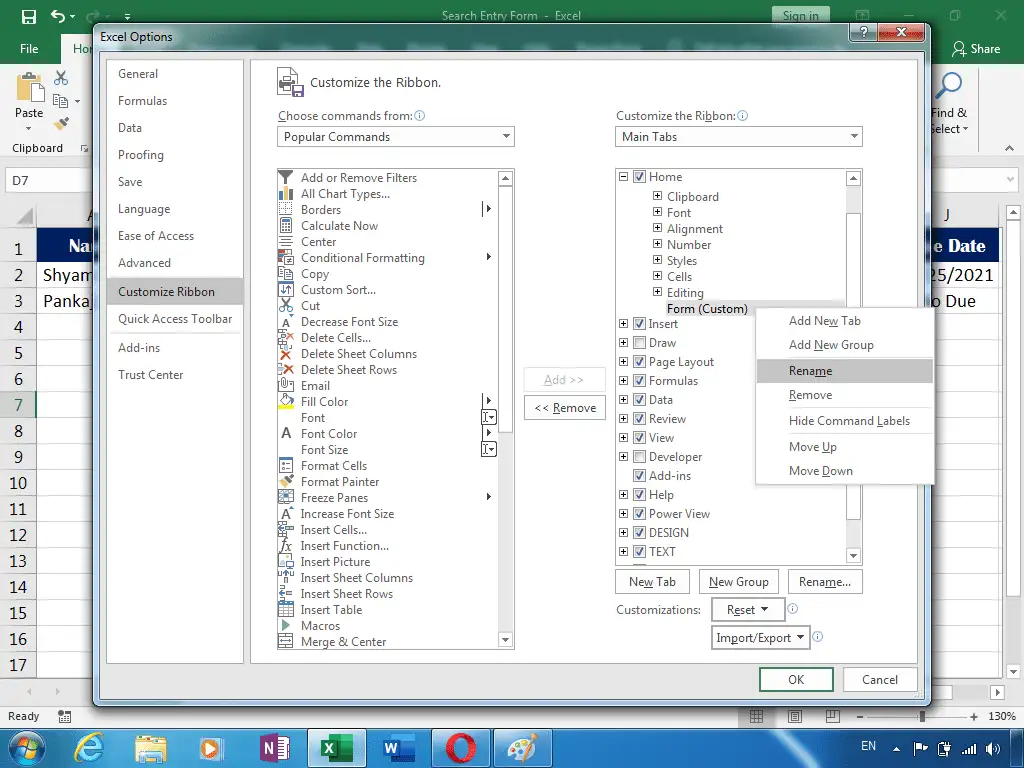Click the Undo arrow in Excel title bar
The height and width of the screenshot is (768, 1024).
pos(57,16)
